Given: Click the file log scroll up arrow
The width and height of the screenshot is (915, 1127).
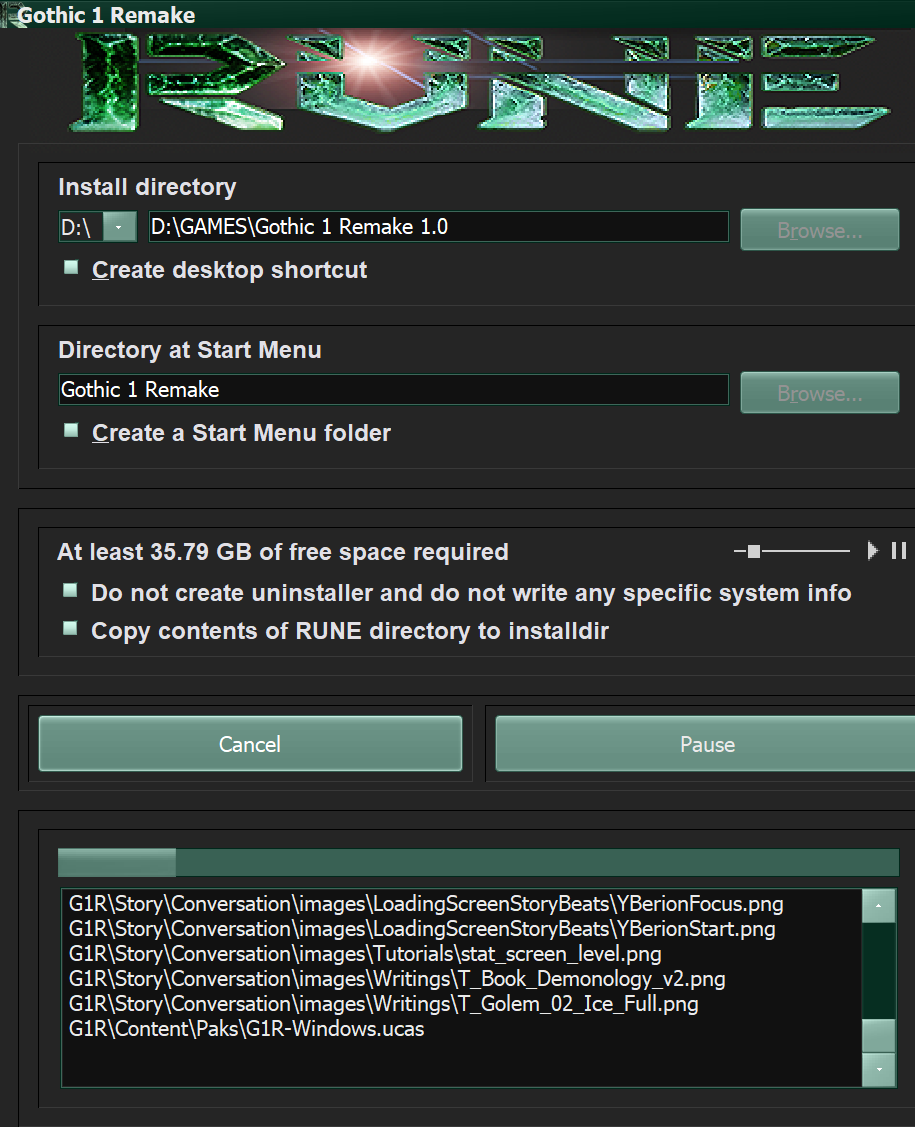Looking at the screenshot, I should pos(878,906).
